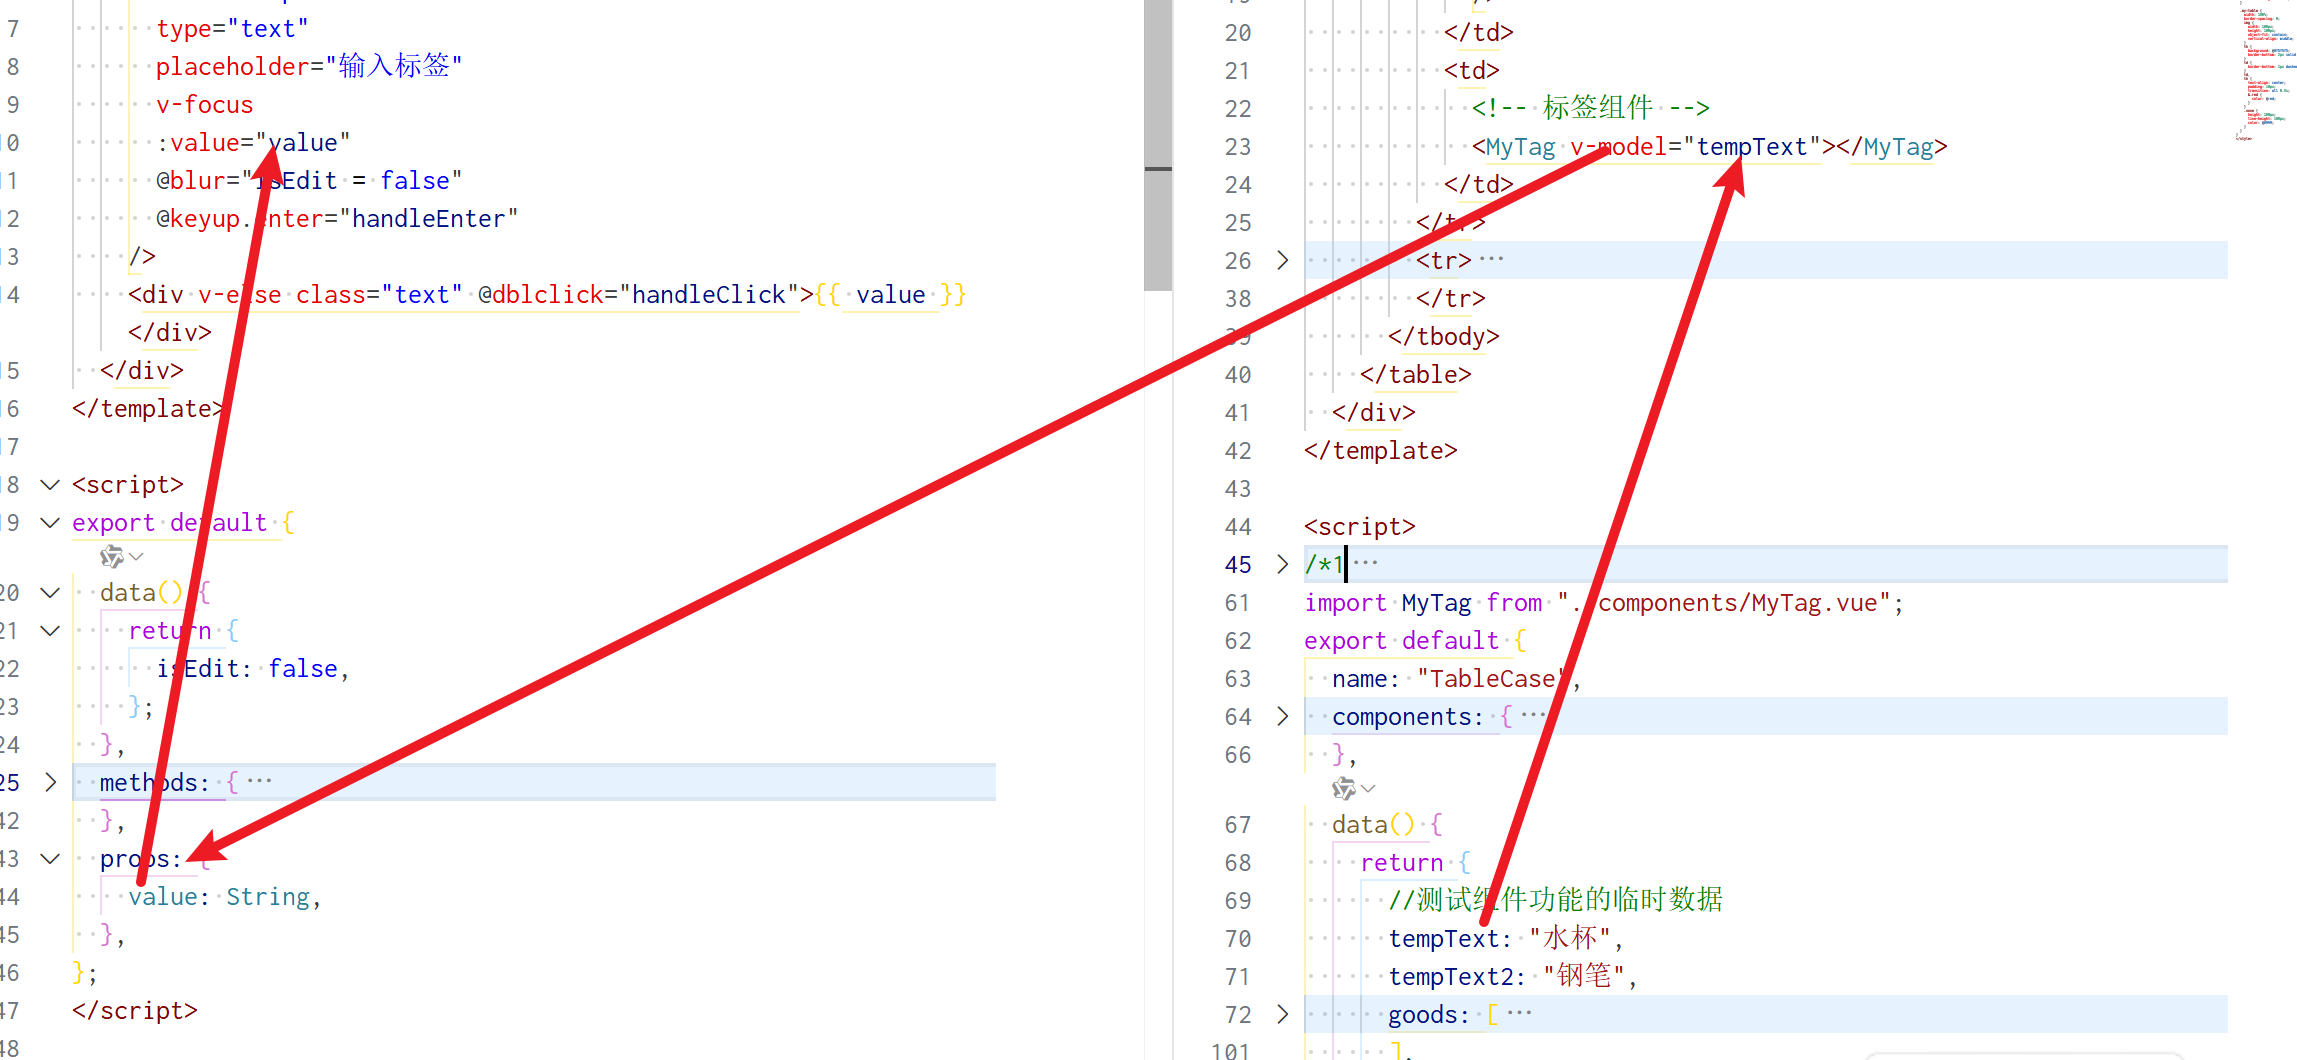
Task: Click line number 45 in the right editor
Action: tap(1238, 565)
